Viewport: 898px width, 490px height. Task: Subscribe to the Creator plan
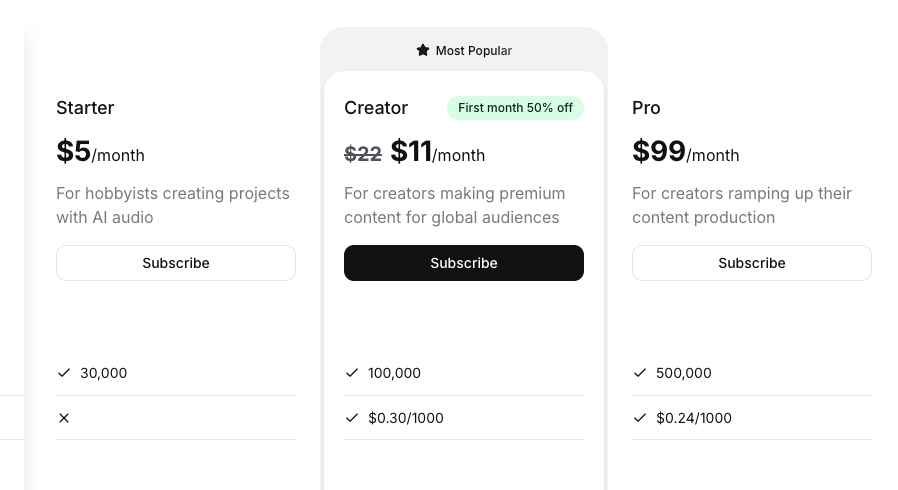464,263
